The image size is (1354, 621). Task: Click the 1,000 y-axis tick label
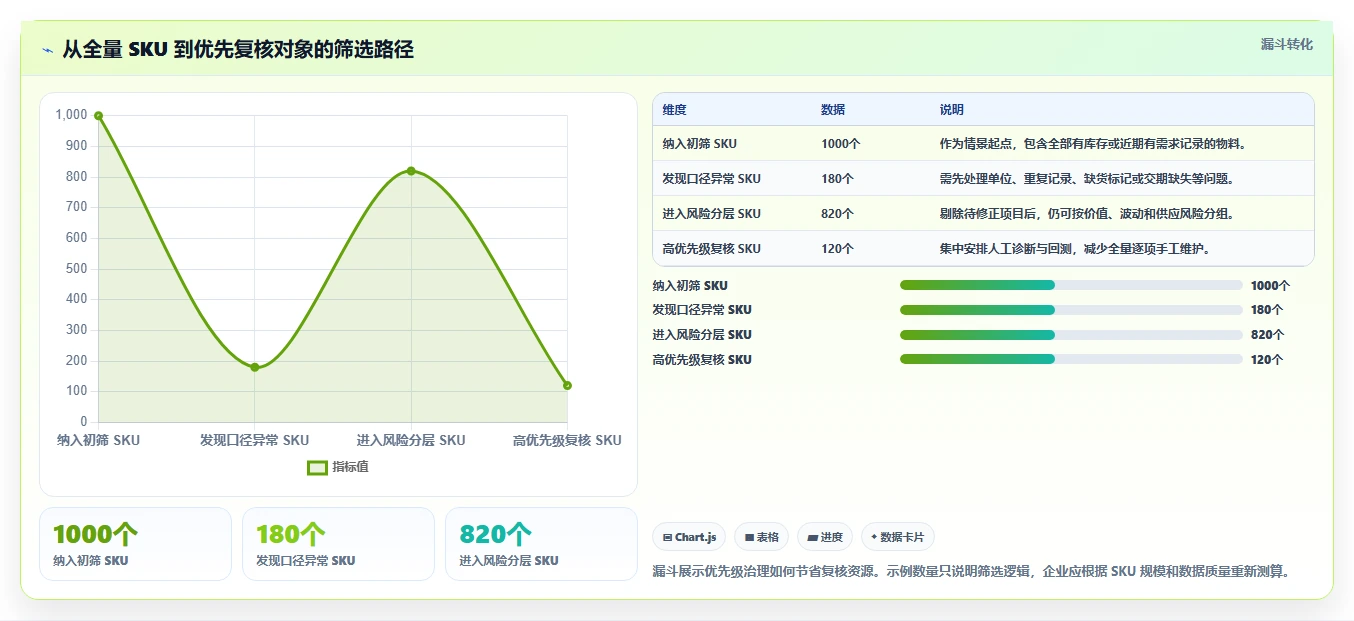[72, 115]
